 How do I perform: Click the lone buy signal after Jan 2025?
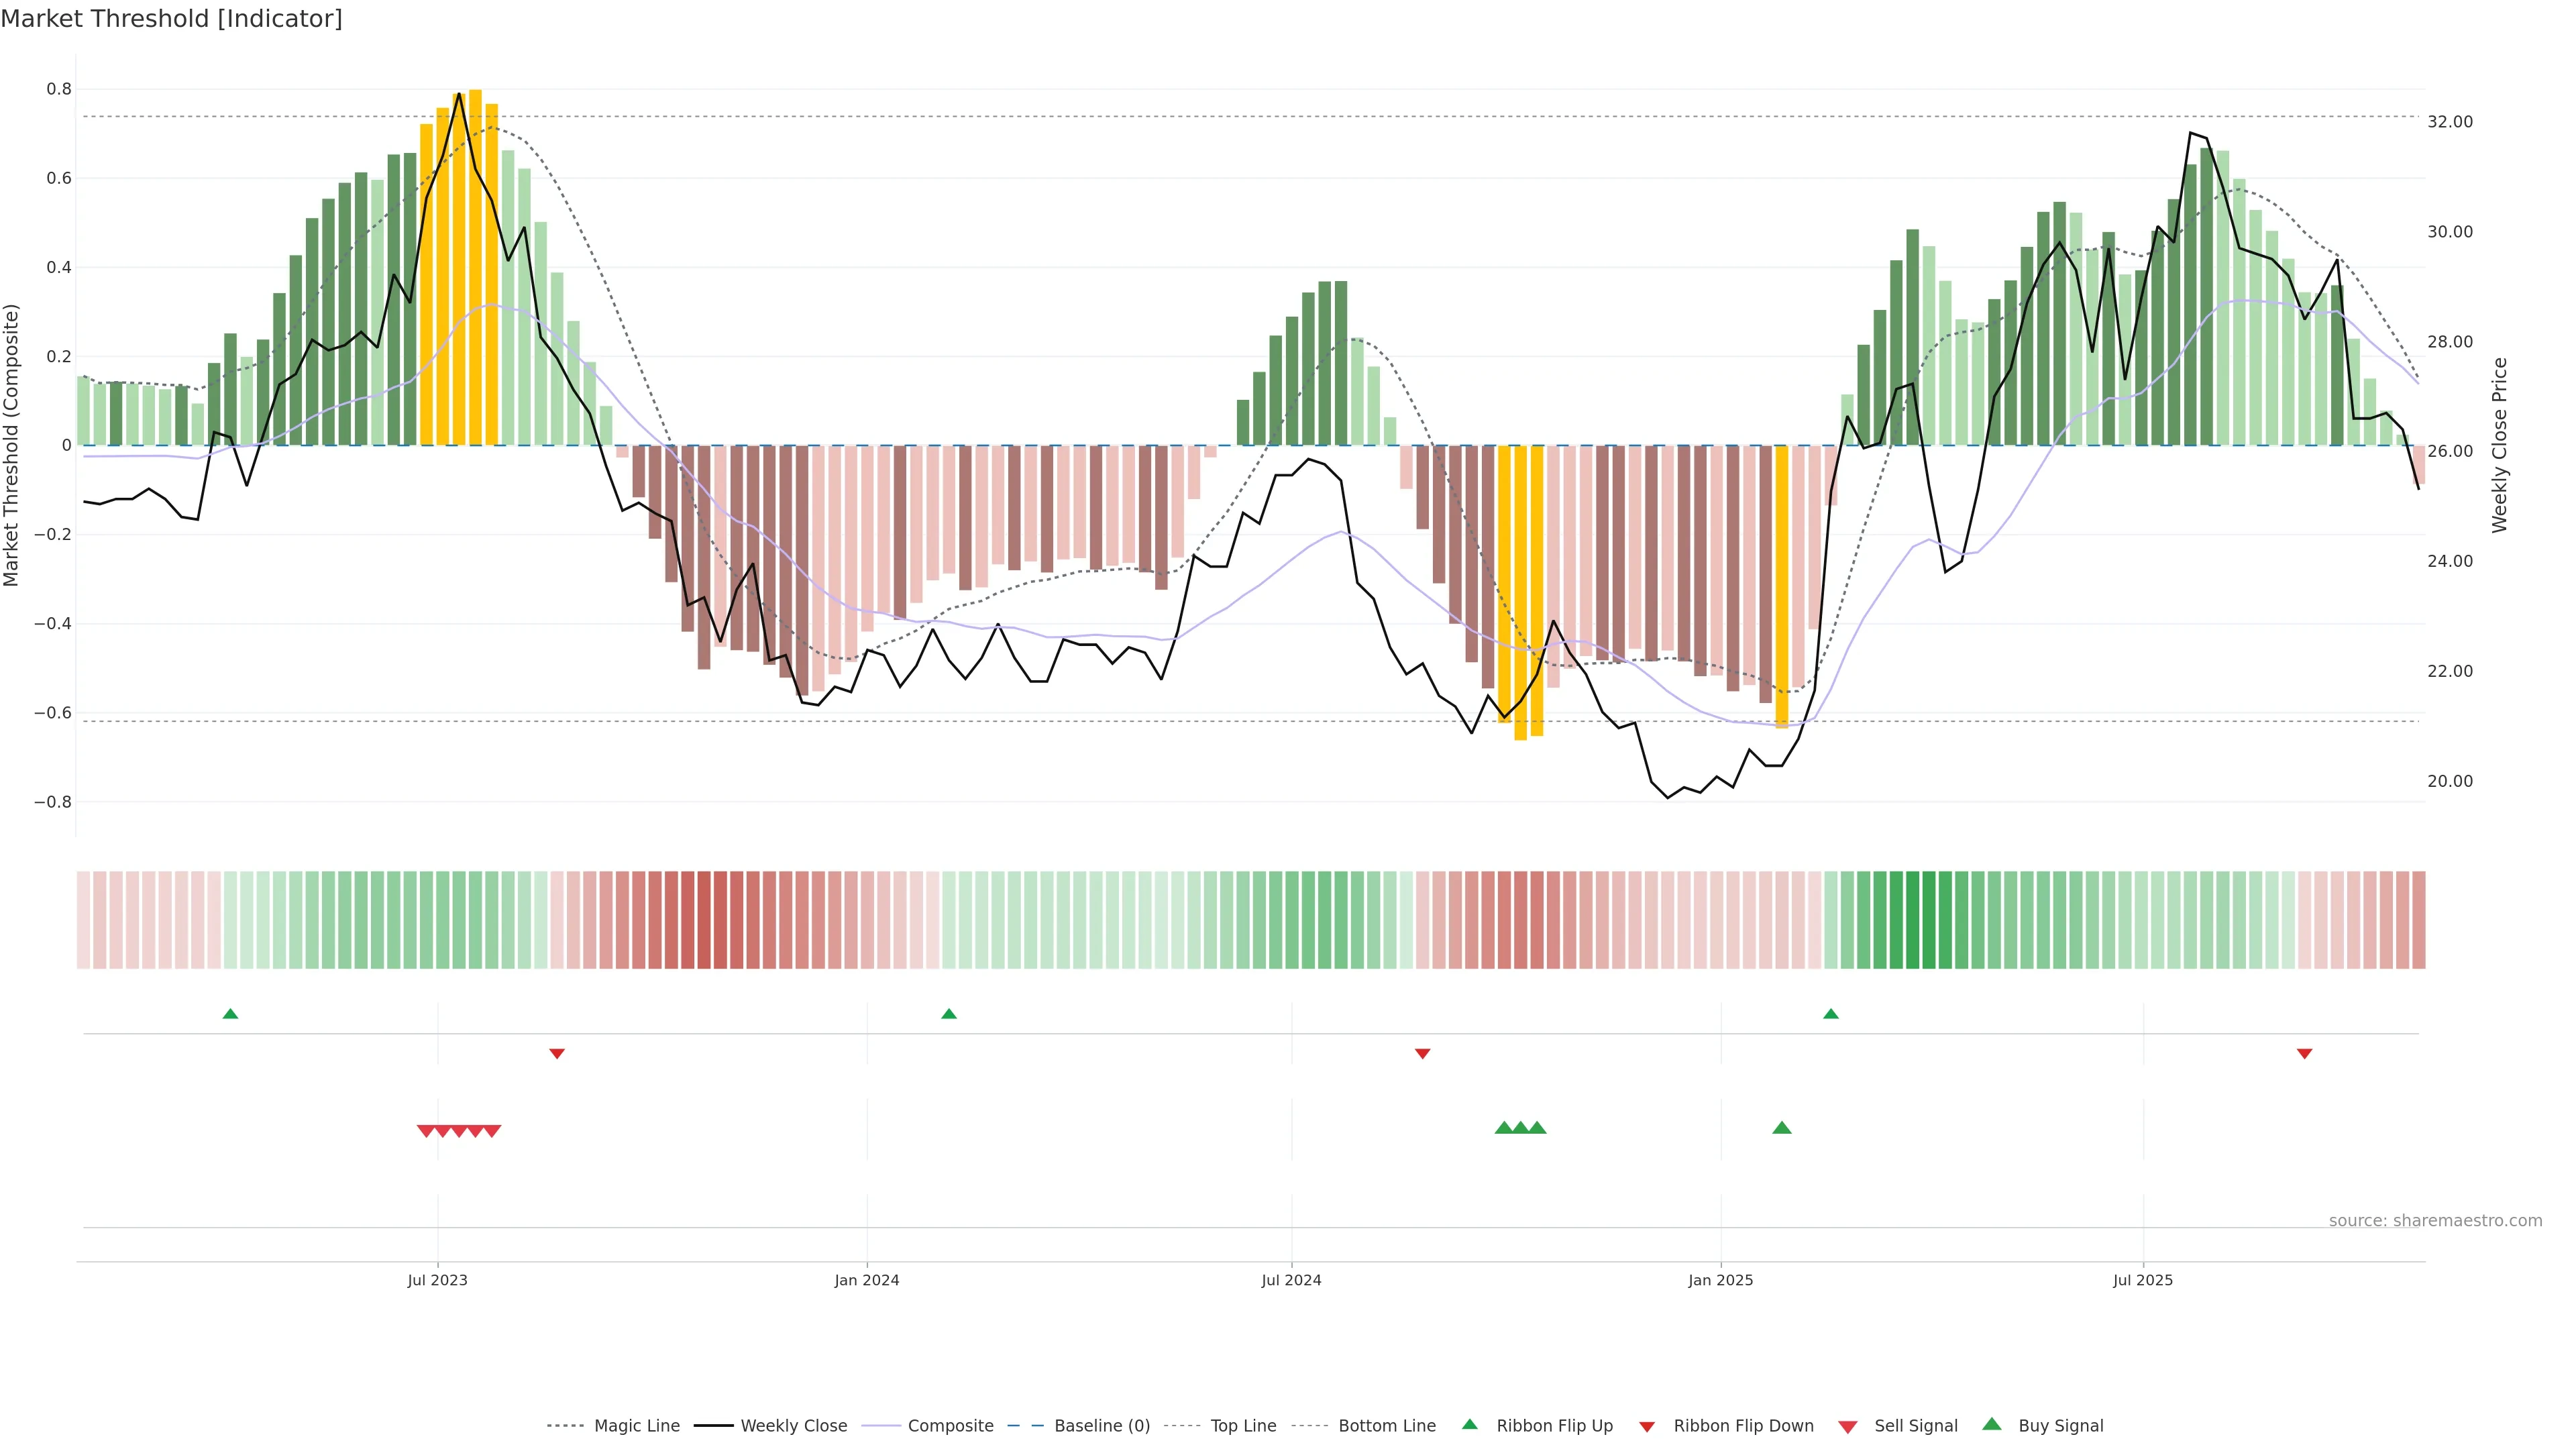click(1781, 1128)
